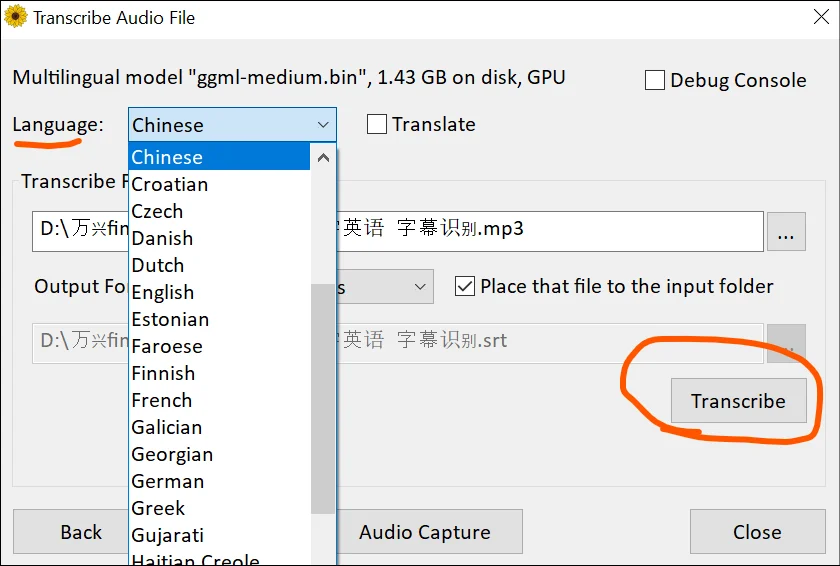Browse for input audio file with ellipsis button
This screenshot has height=566, width=840.
tap(786, 231)
